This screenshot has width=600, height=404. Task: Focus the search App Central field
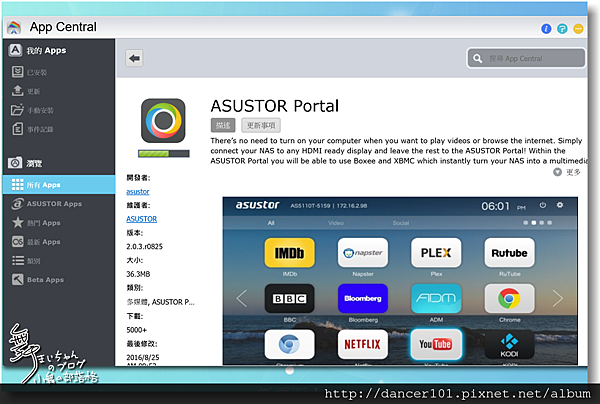526,59
